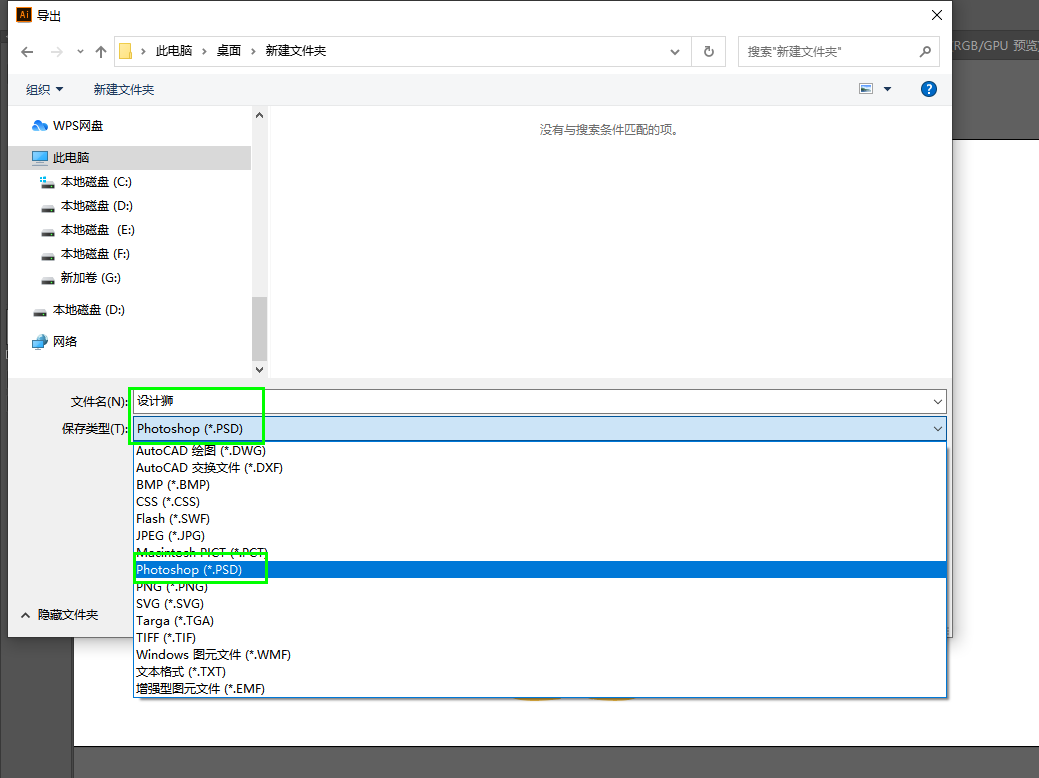The image size is (1039, 778).
Task: Choose 文本格式 (*.TXT) format
Action: (x=539, y=672)
